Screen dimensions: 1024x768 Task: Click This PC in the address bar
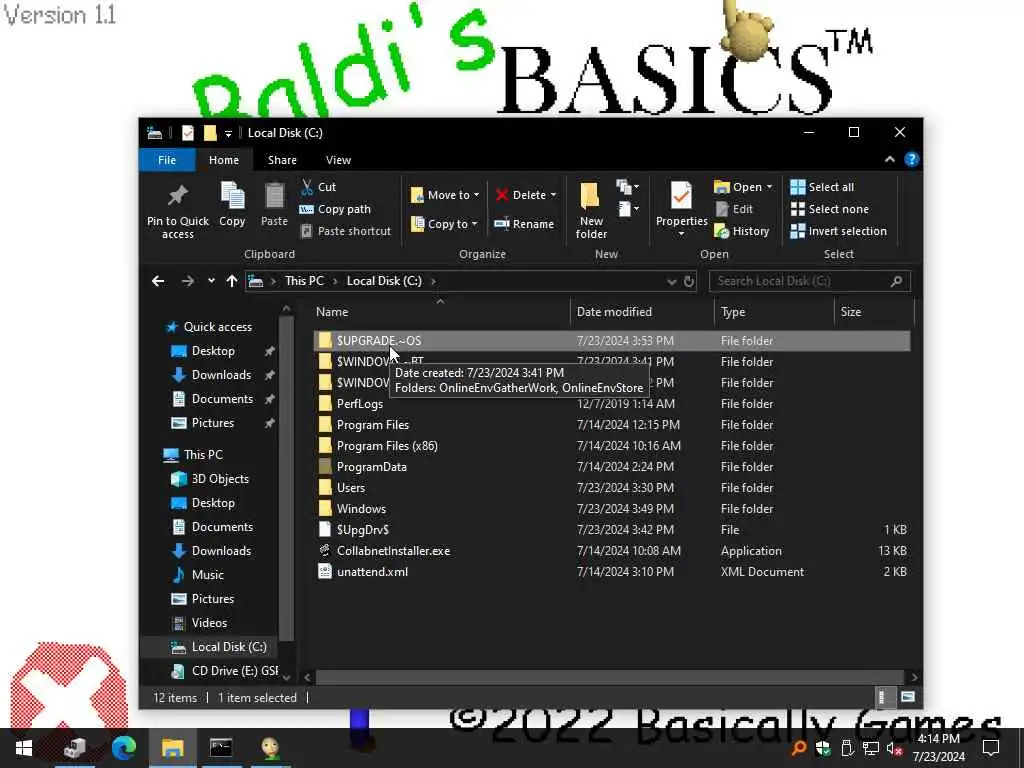[304, 281]
